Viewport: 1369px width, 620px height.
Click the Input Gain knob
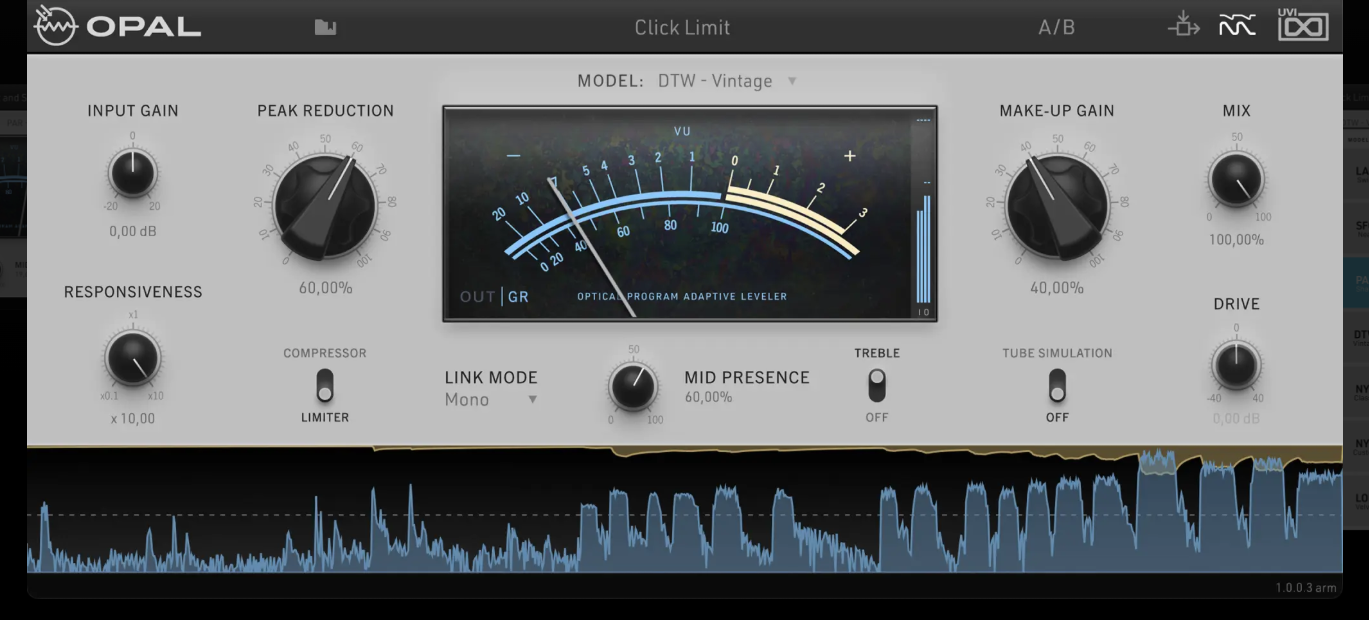point(132,174)
